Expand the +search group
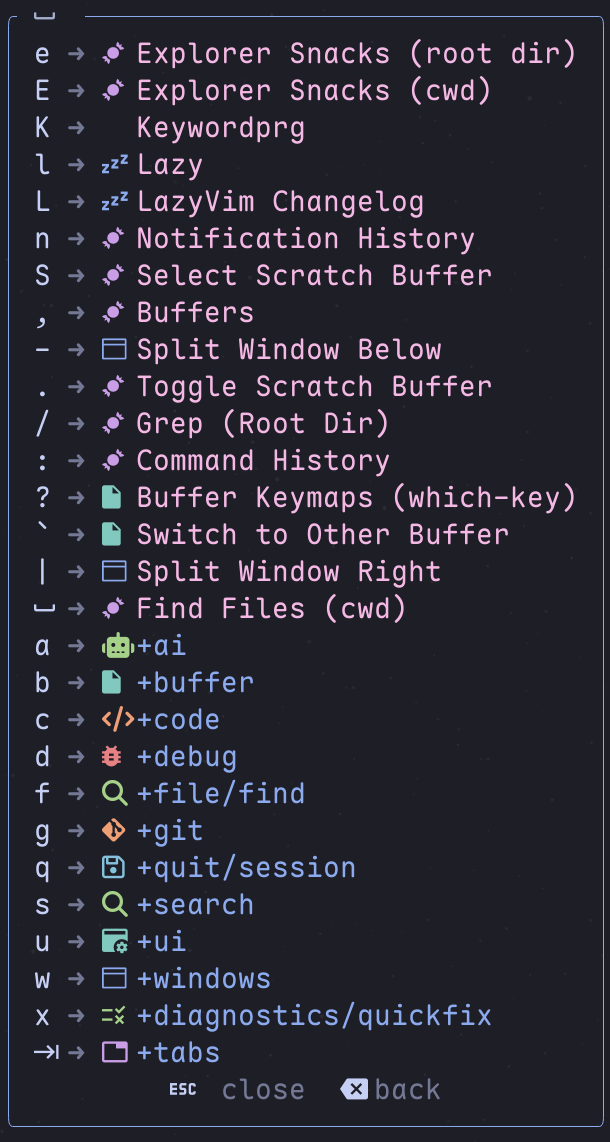This screenshot has height=1142, width=610. pos(195,905)
